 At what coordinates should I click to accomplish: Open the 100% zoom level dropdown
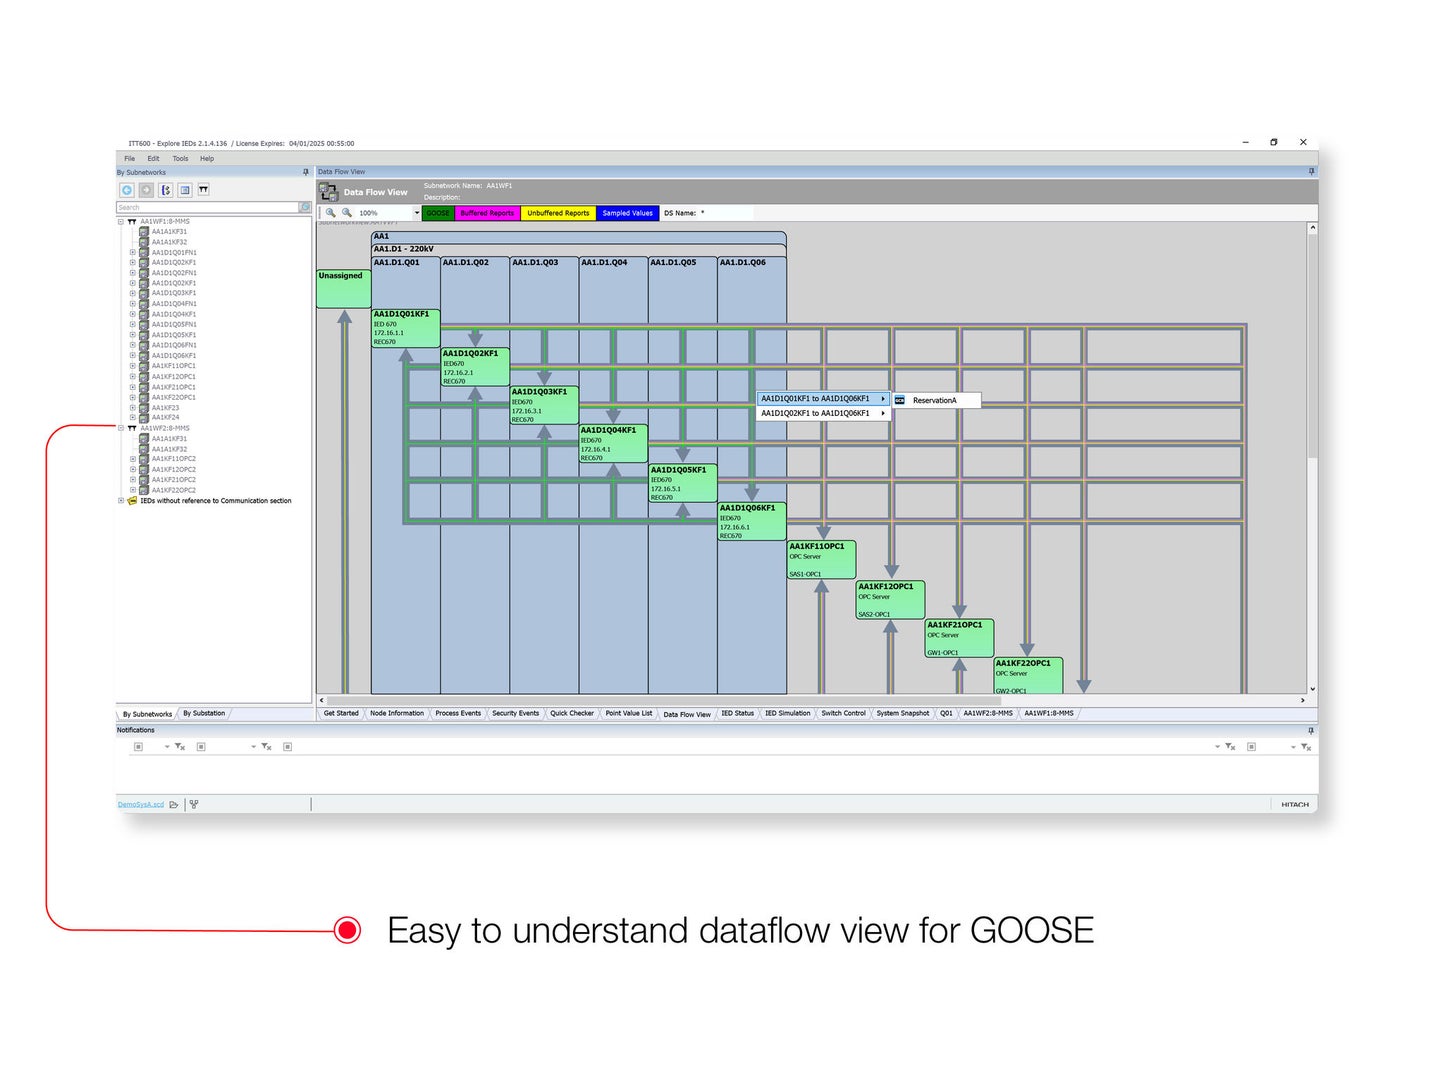418,212
